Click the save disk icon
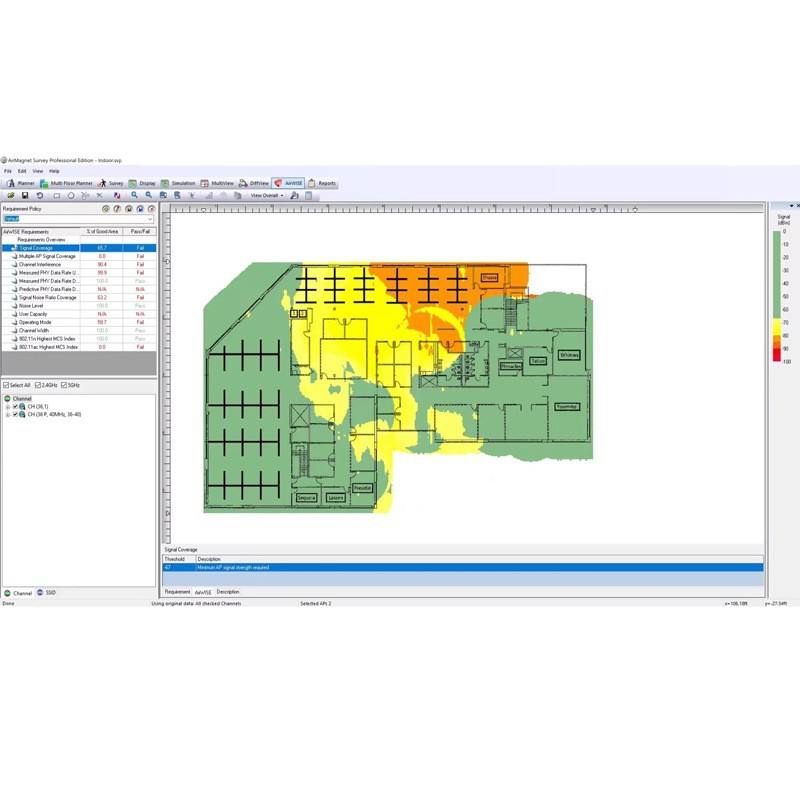This screenshot has width=800, height=800. point(24,195)
